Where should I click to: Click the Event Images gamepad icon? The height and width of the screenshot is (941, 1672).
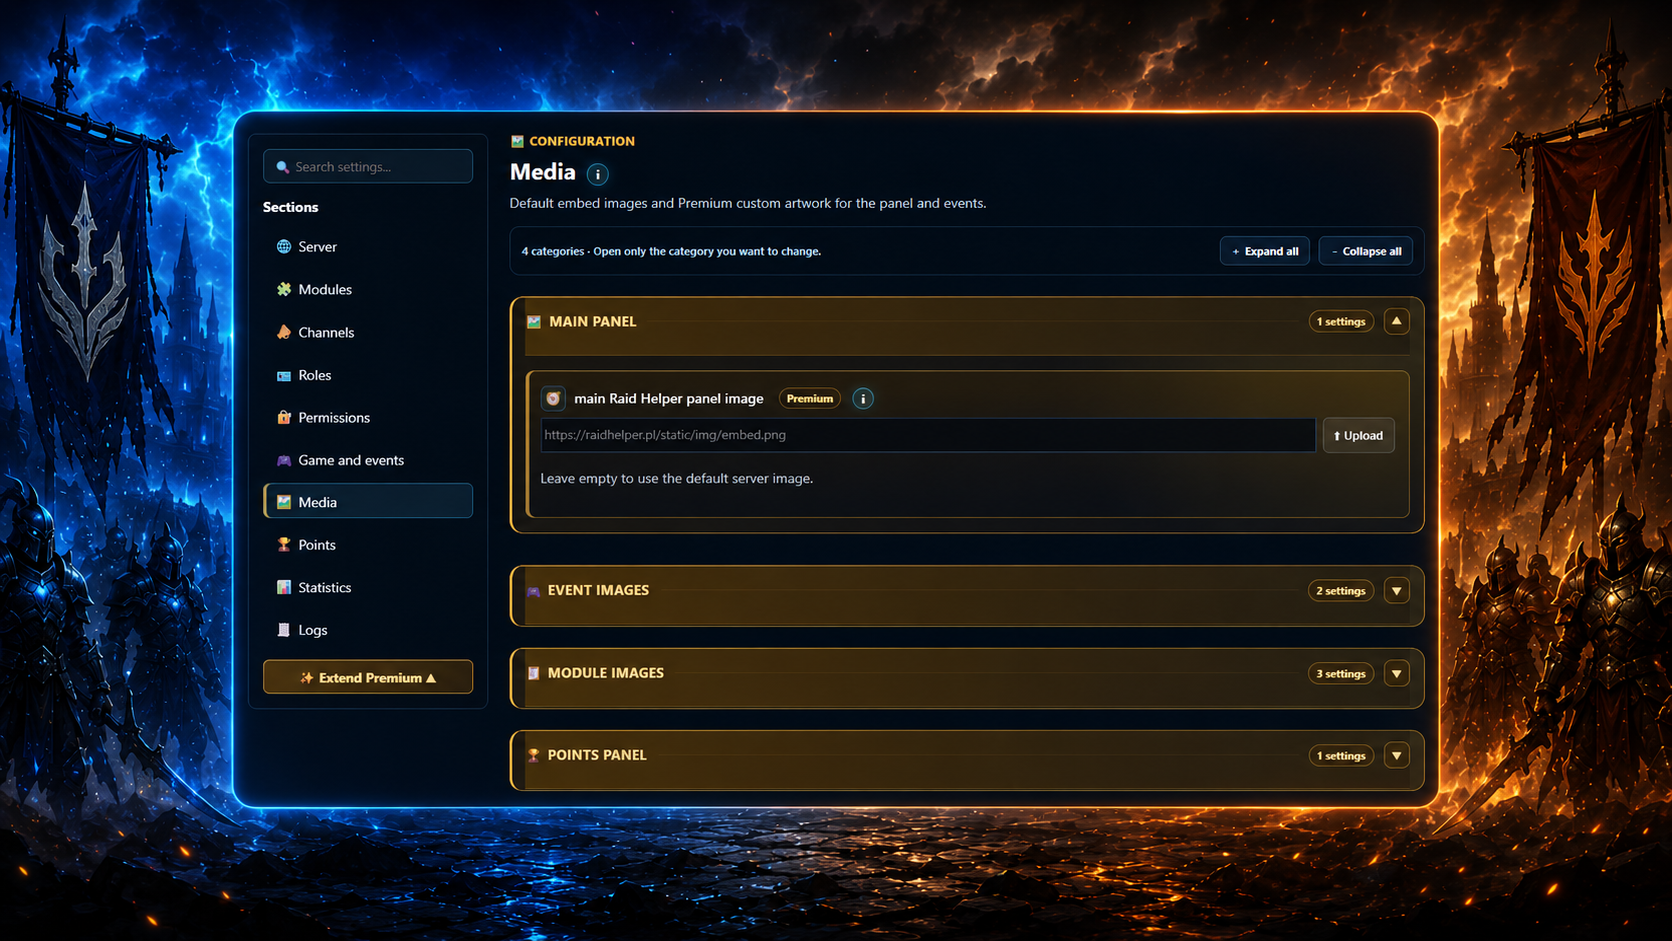pyautogui.click(x=534, y=591)
